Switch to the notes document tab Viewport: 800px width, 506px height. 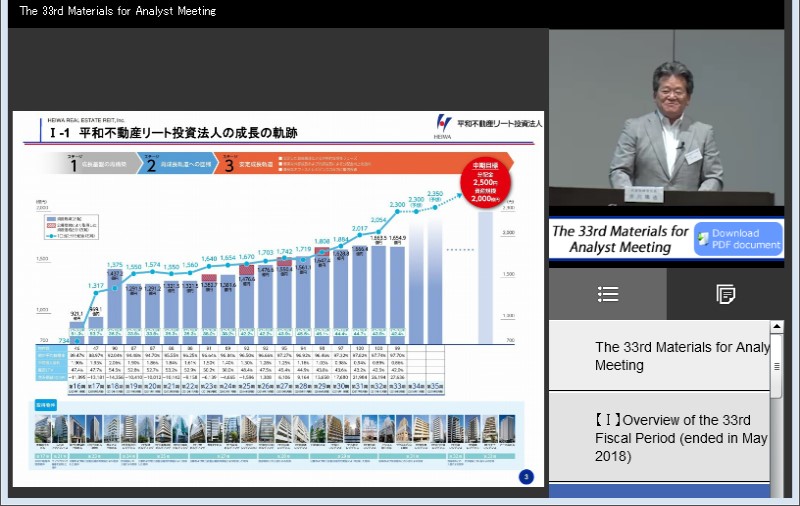(725, 294)
